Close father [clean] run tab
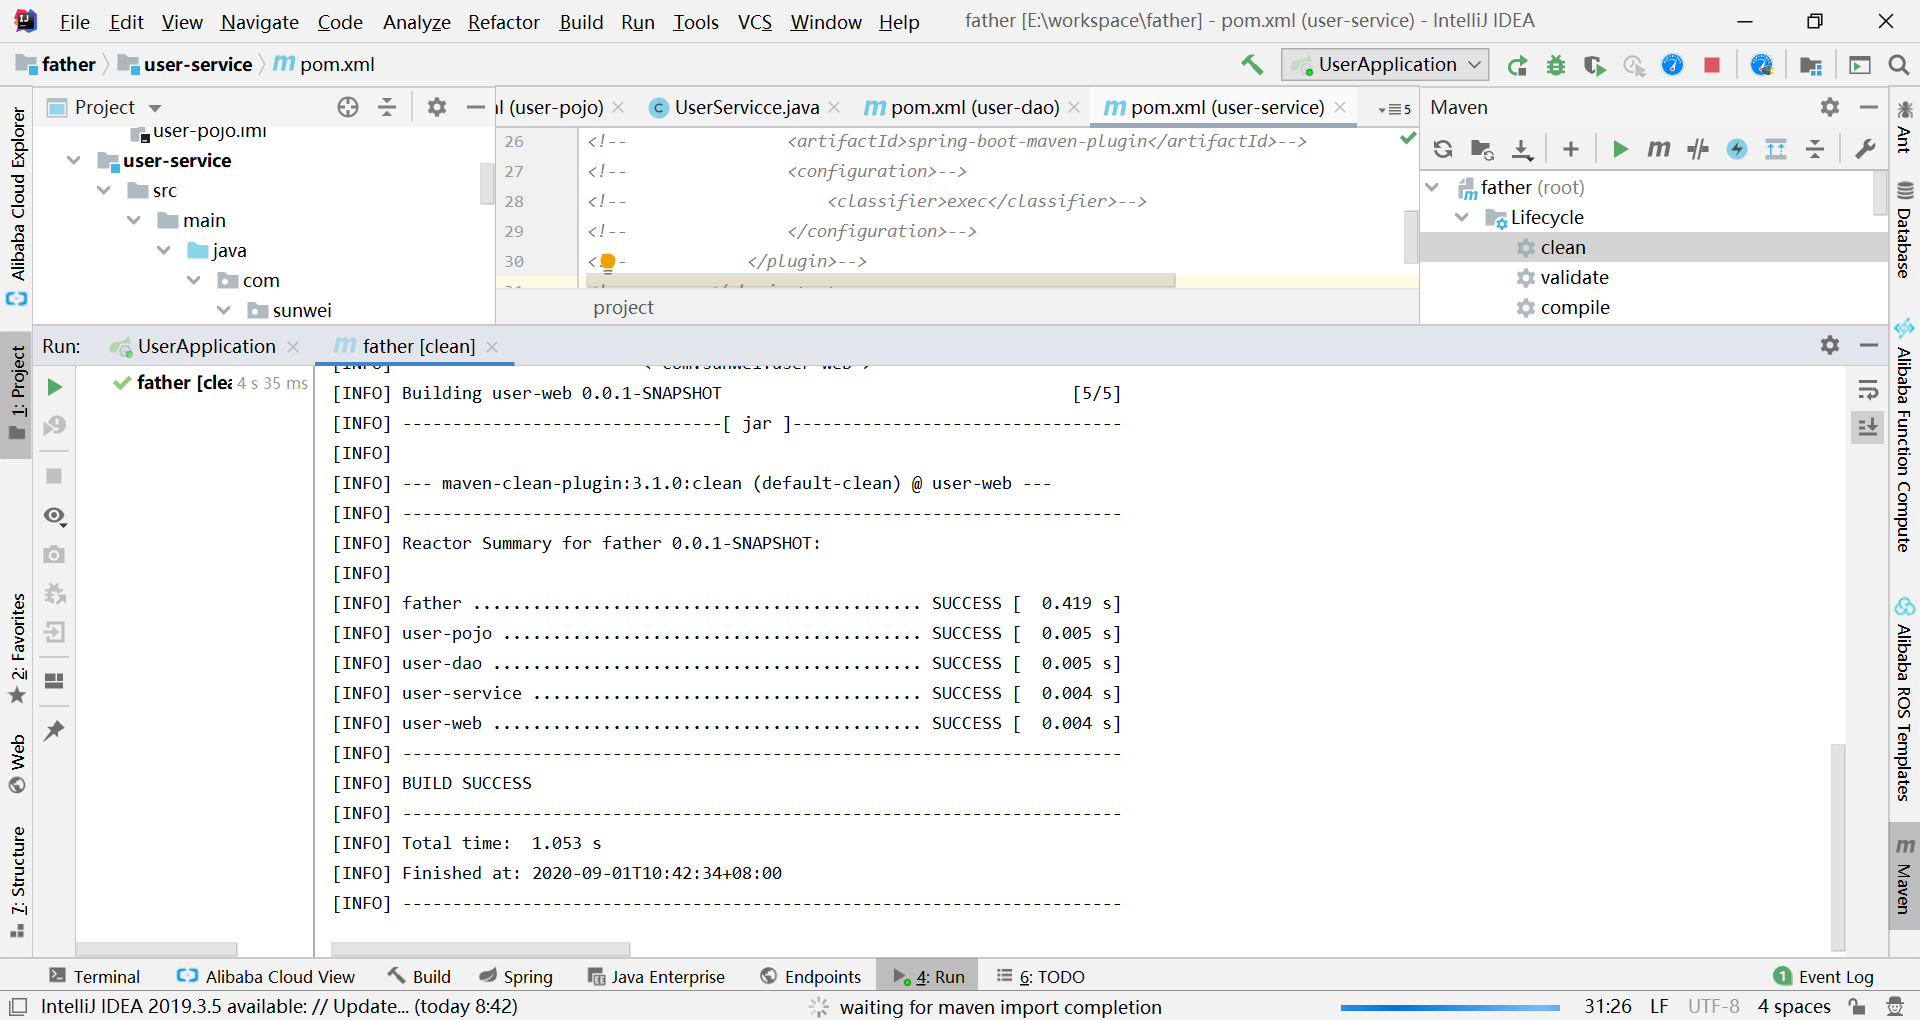Image resolution: width=1920 pixels, height=1020 pixels. coord(492,346)
